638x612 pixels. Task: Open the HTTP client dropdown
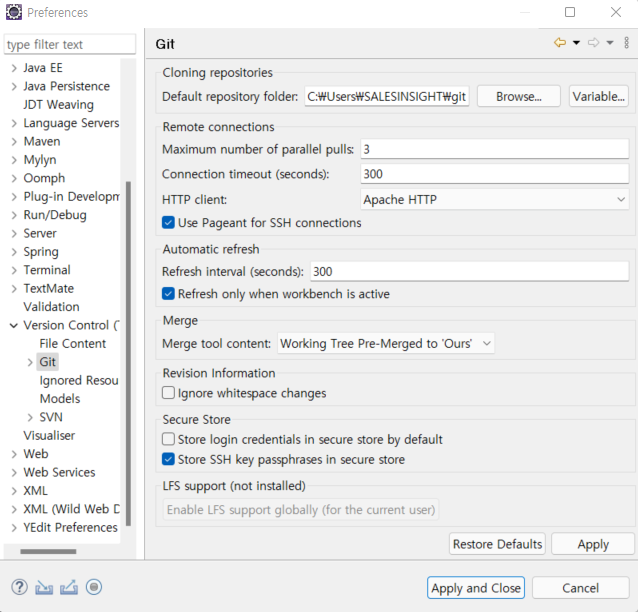(494, 199)
